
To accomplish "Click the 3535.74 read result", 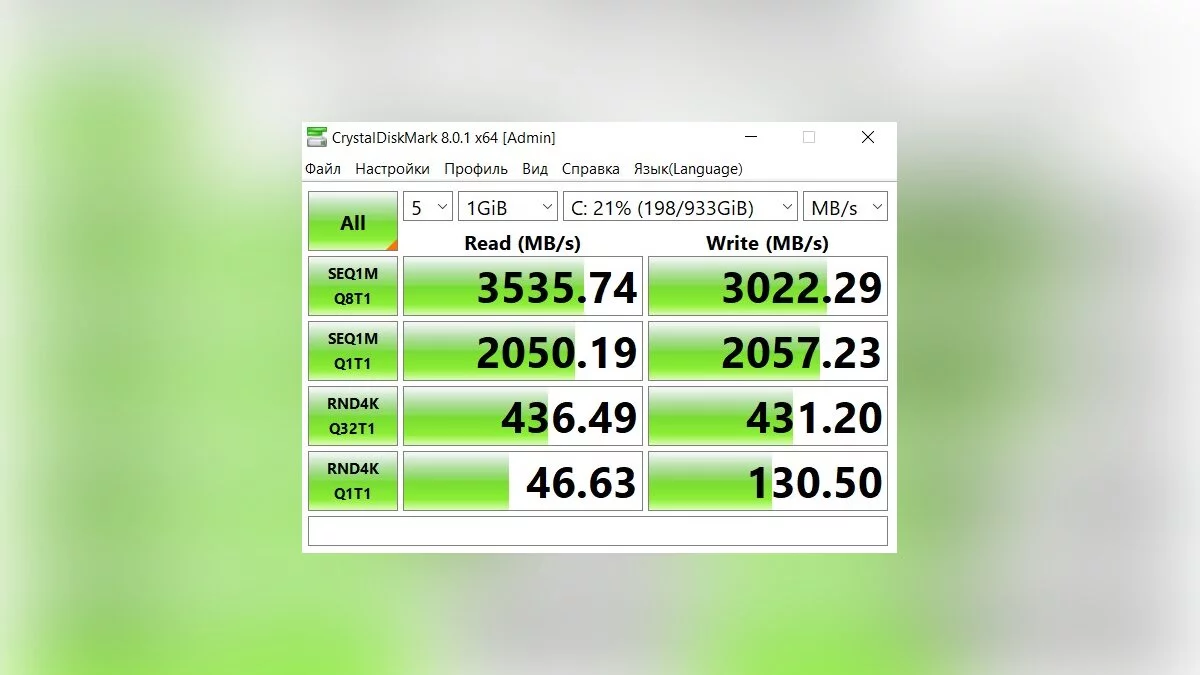I will click(523, 286).
